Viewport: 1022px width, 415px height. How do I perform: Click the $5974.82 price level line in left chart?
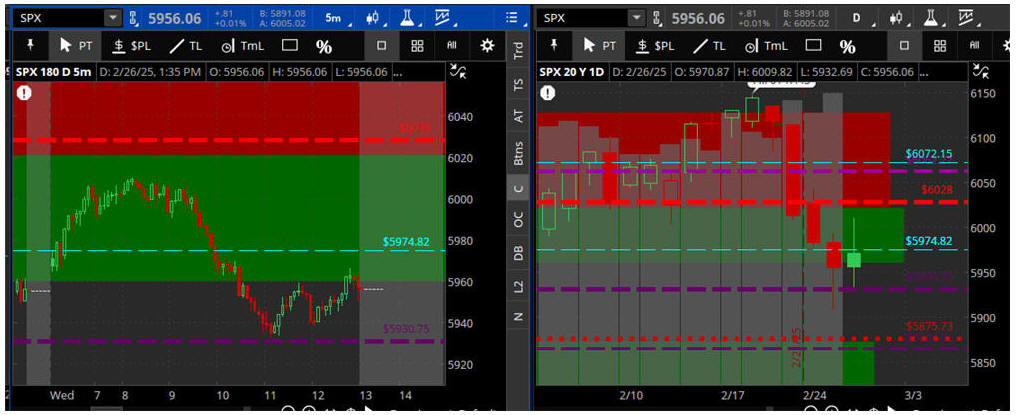tap(200, 251)
